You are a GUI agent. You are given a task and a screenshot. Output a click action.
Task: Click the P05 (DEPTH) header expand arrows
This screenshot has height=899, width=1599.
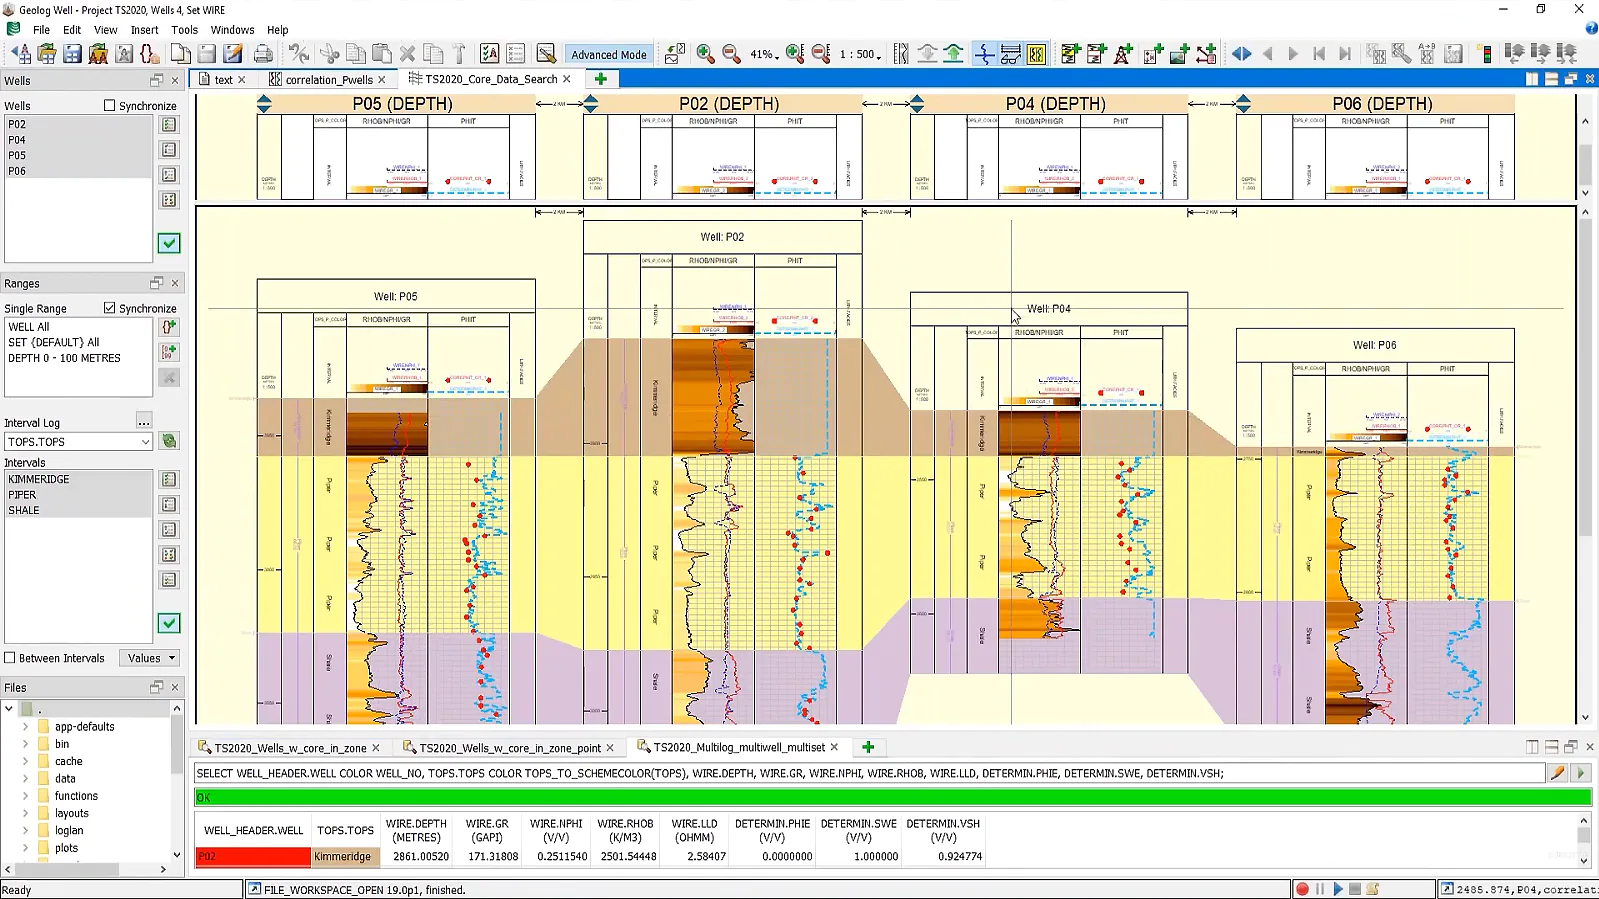tap(264, 103)
